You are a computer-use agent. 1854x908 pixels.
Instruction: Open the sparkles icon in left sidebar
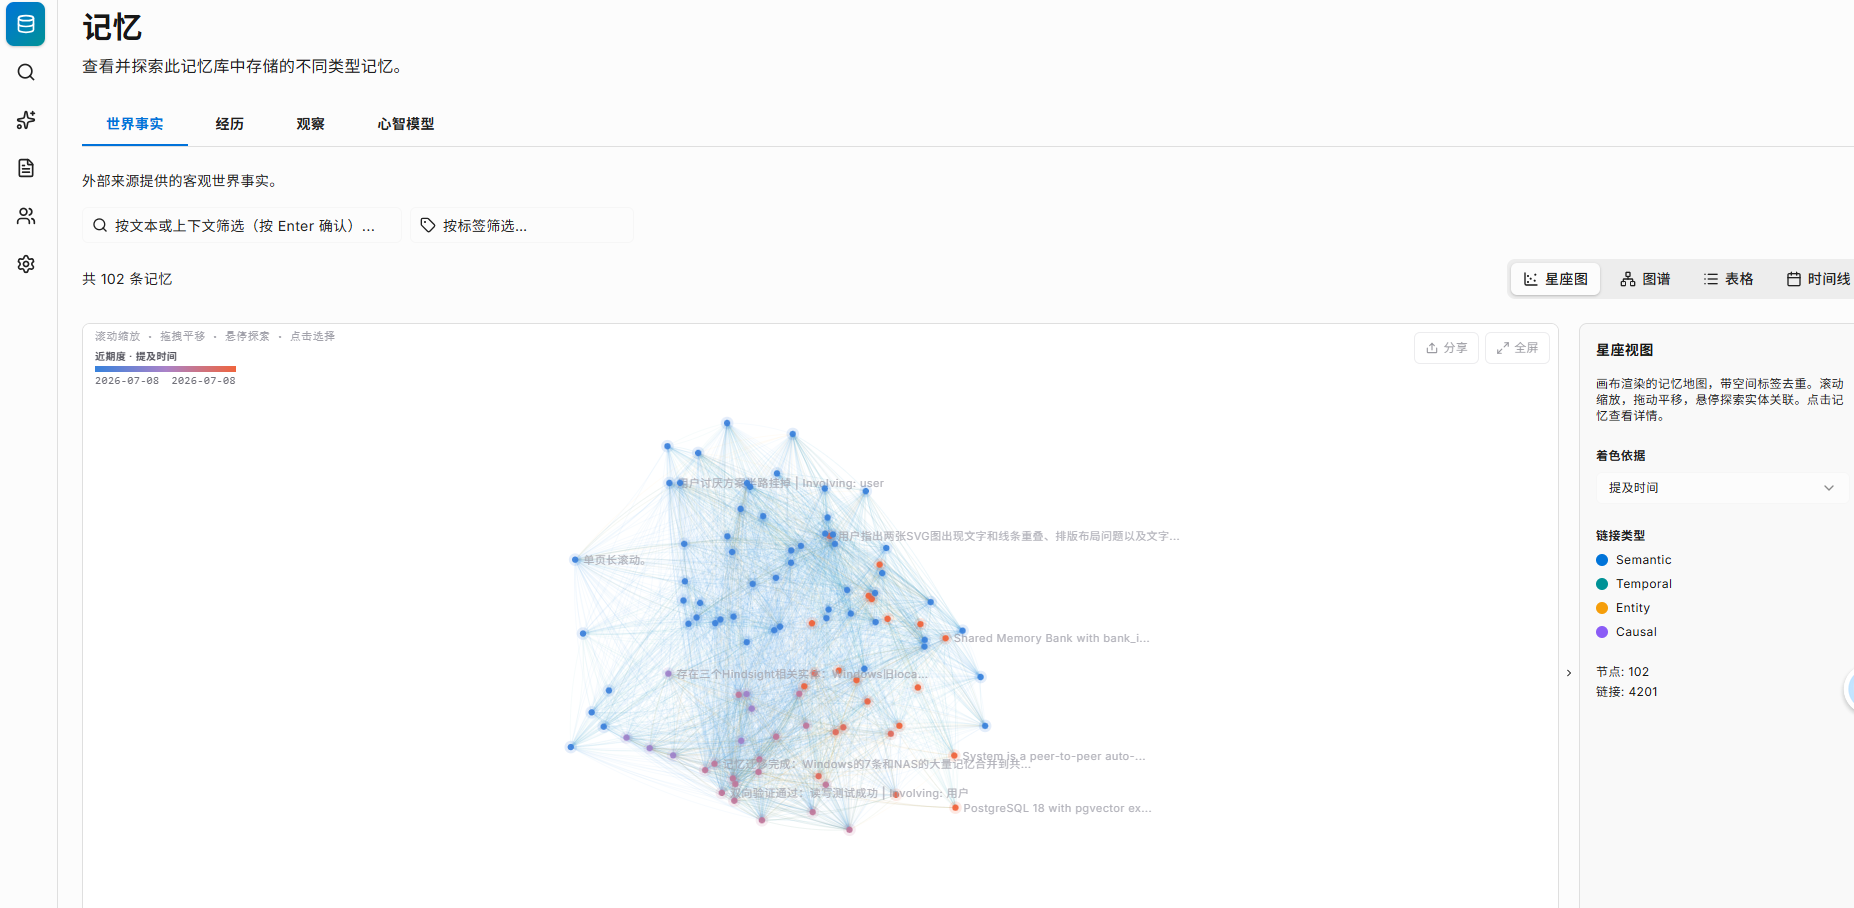pyautogui.click(x=26, y=120)
